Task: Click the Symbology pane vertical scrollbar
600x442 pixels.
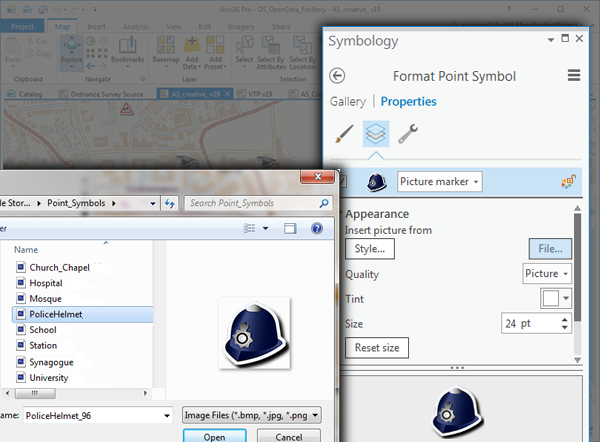Action: [577, 268]
